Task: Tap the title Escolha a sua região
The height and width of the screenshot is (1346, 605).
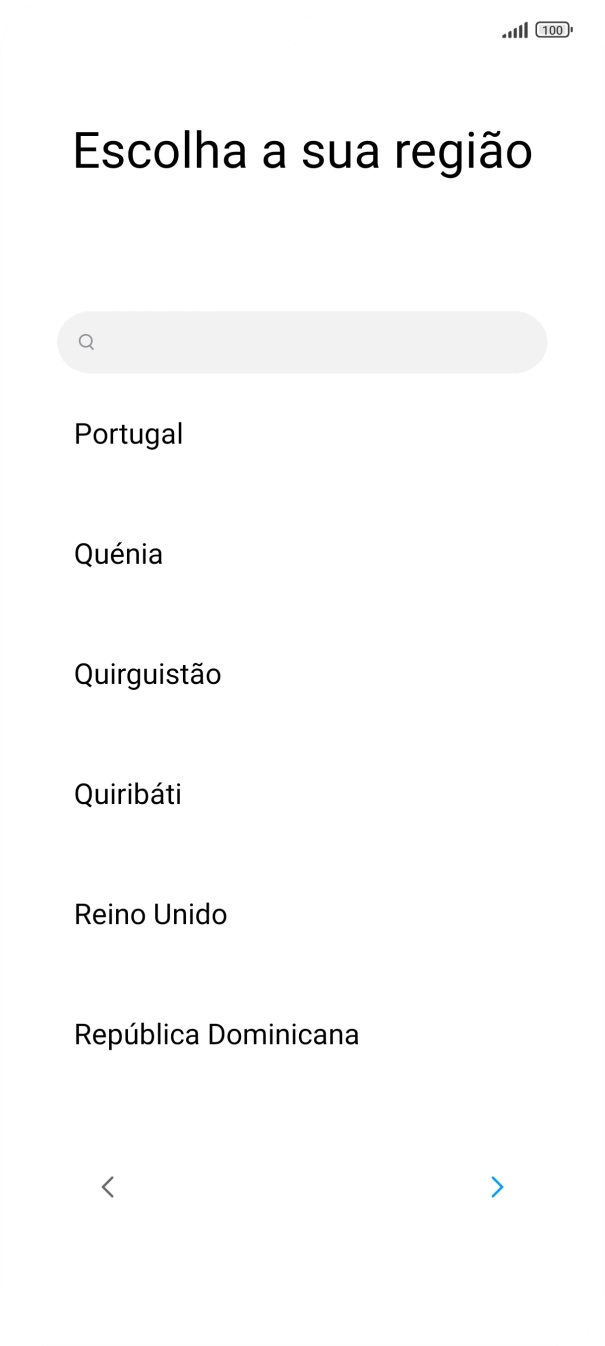Action: pos(302,150)
